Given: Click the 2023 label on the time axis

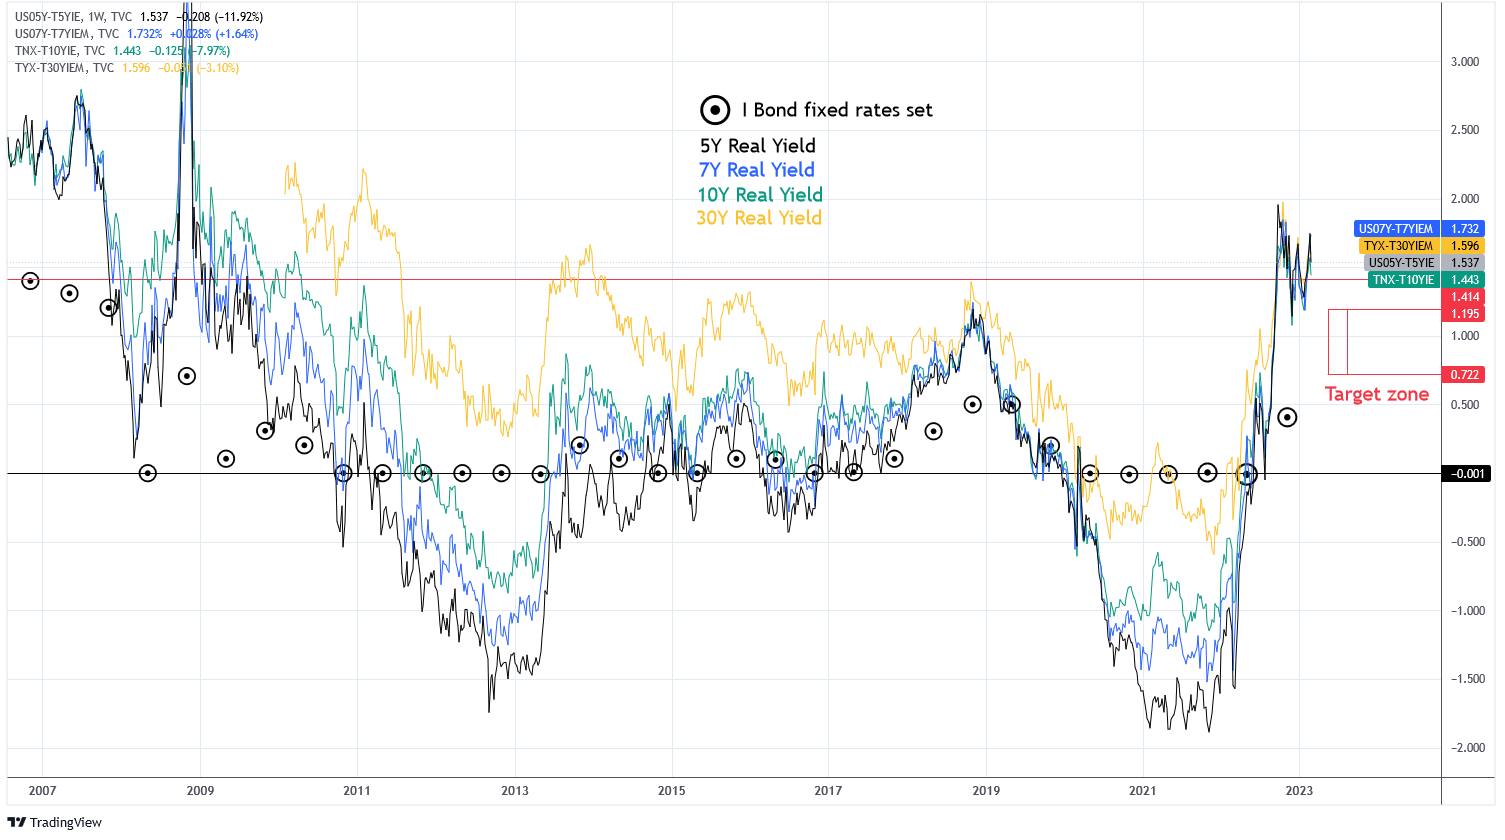Looking at the screenshot, I should [1299, 791].
